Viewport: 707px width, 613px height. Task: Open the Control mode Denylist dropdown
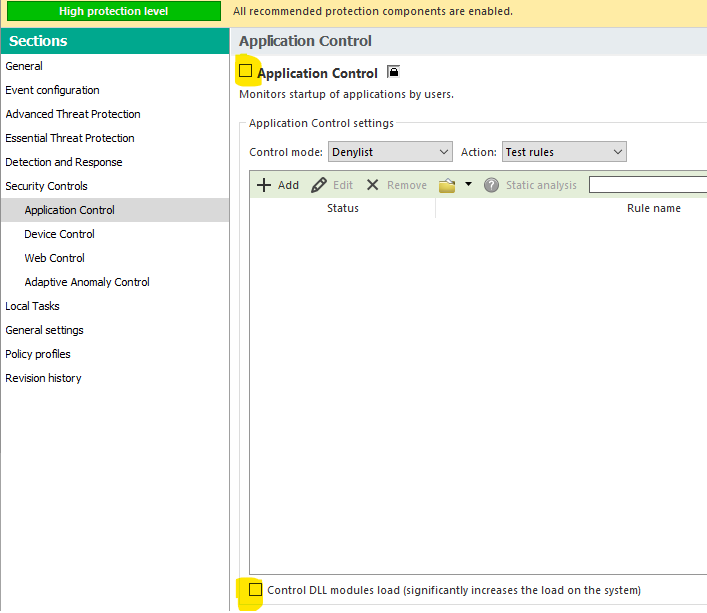[x=390, y=152]
